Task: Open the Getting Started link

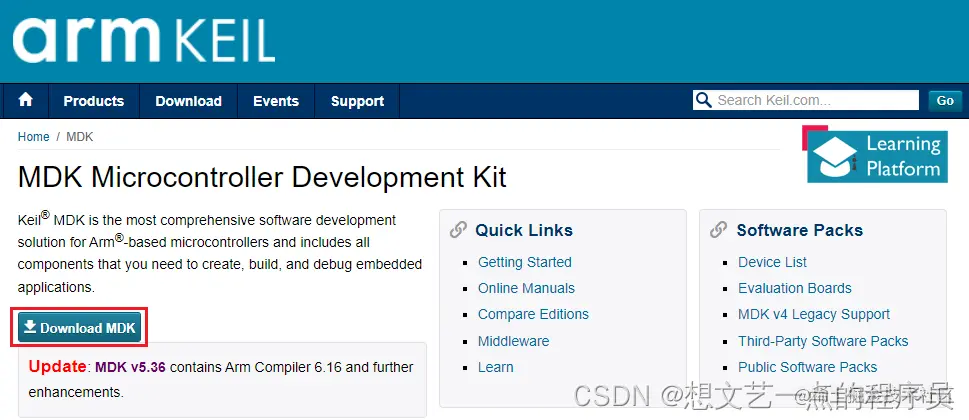Action: (x=525, y=262)
